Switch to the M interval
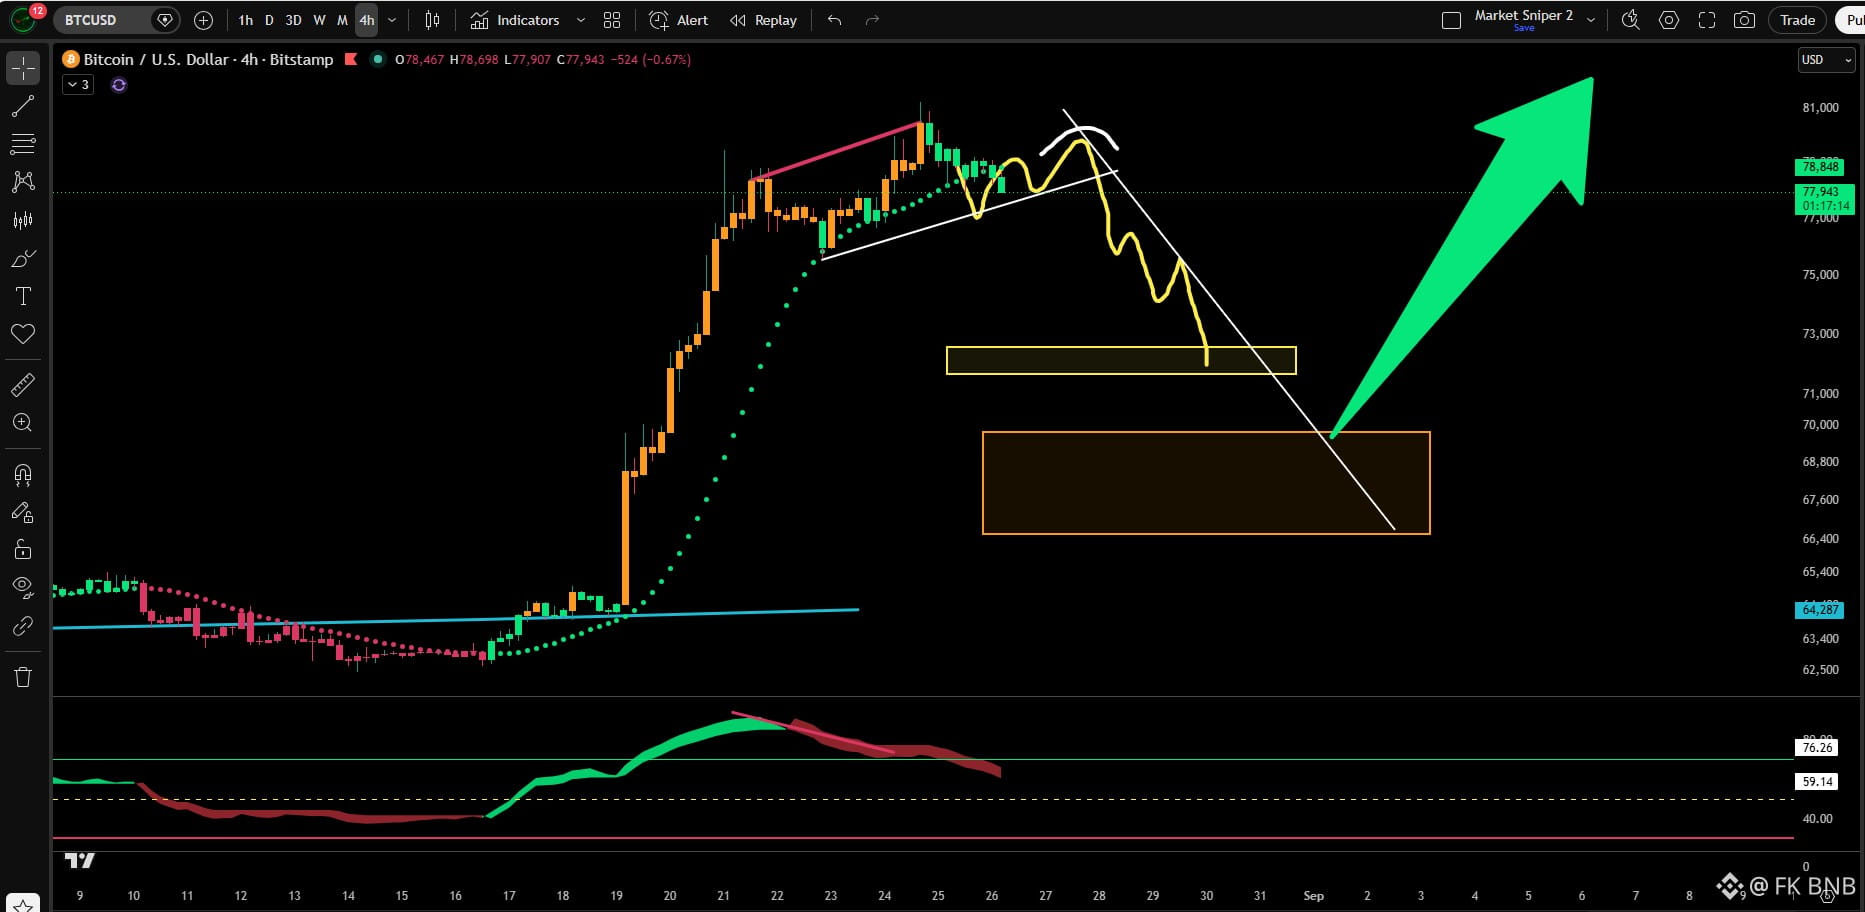The image size is (1865, 912). coord(342,20)
